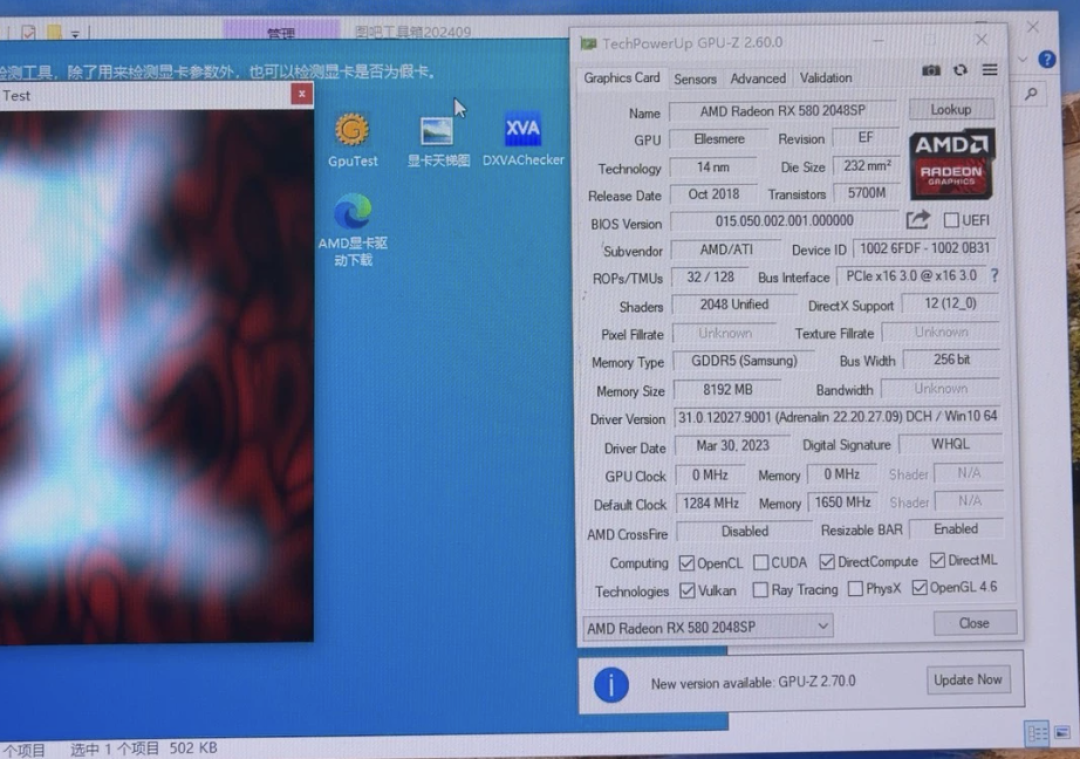Open the AMD显卡驱动下载 Edge shortcut

pos(353,230)
